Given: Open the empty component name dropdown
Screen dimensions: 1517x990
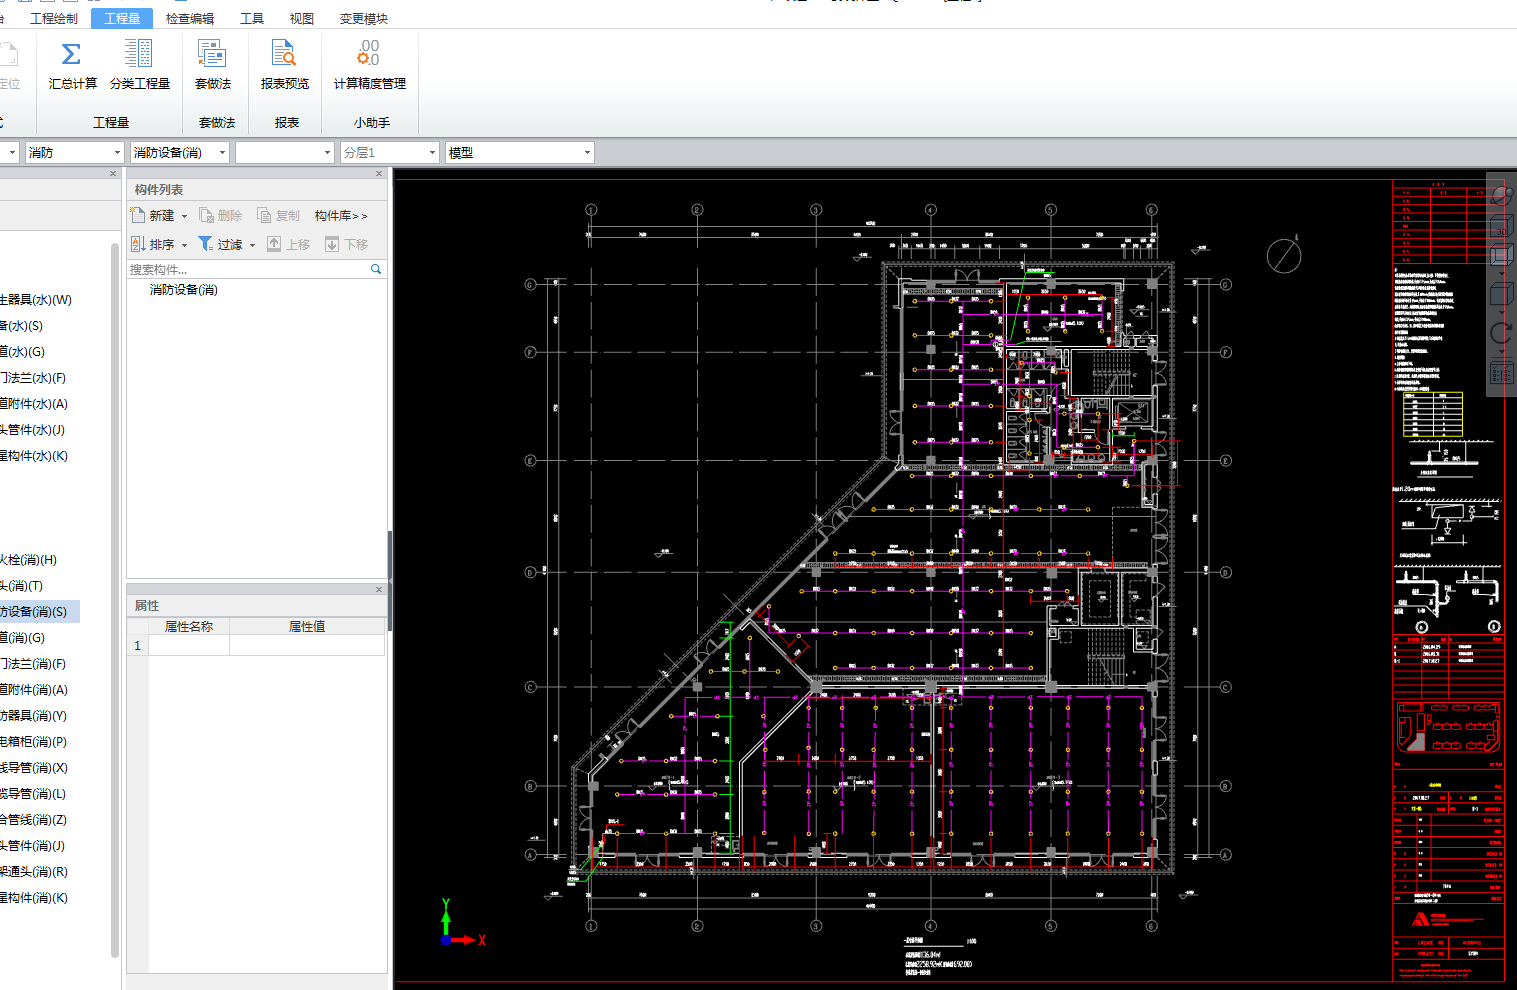Looking at the screenshot, I should (x=285, y=152).
